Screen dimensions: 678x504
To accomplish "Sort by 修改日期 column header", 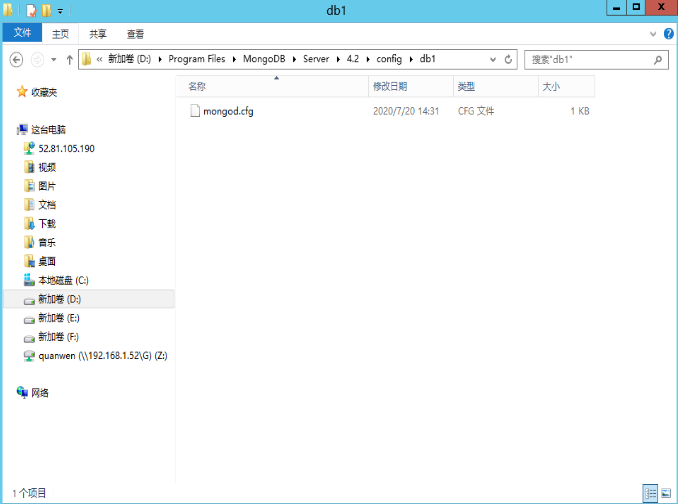I will point(411,86).
